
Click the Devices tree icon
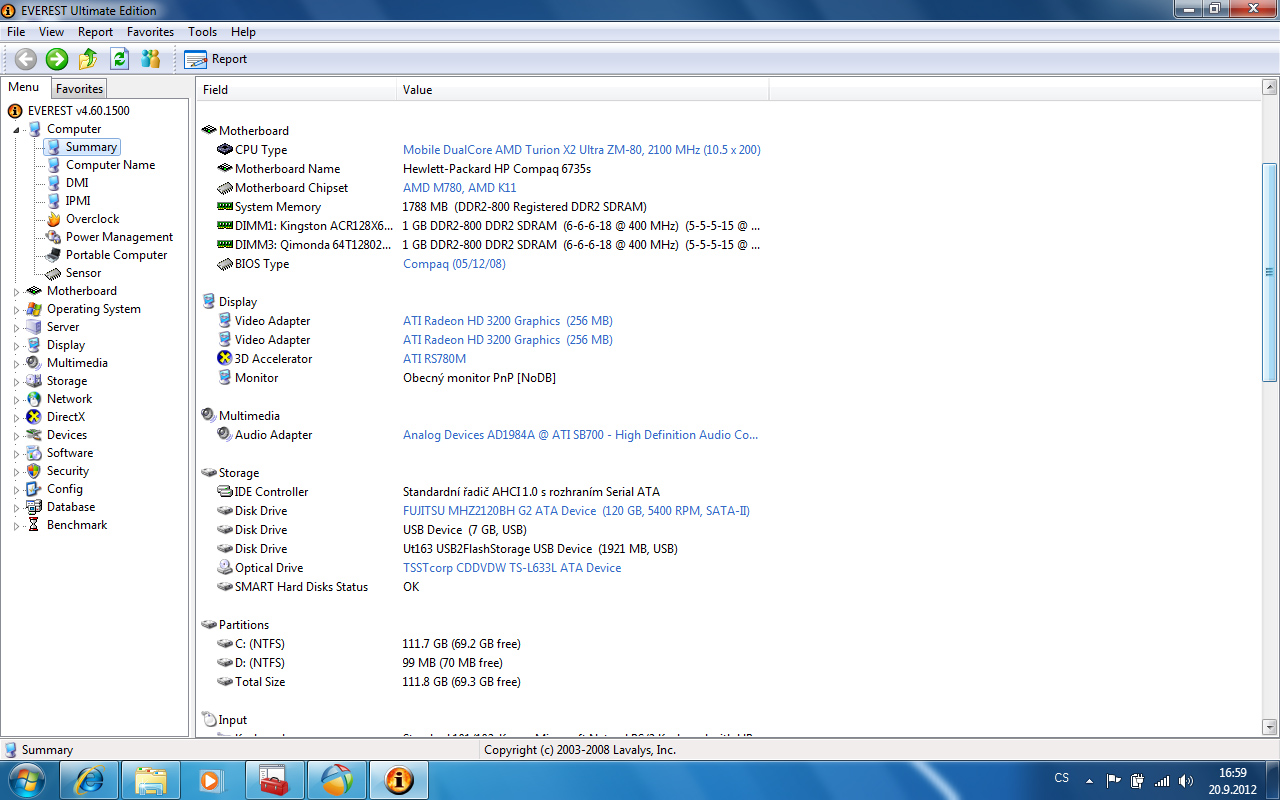tap(34, 435)
